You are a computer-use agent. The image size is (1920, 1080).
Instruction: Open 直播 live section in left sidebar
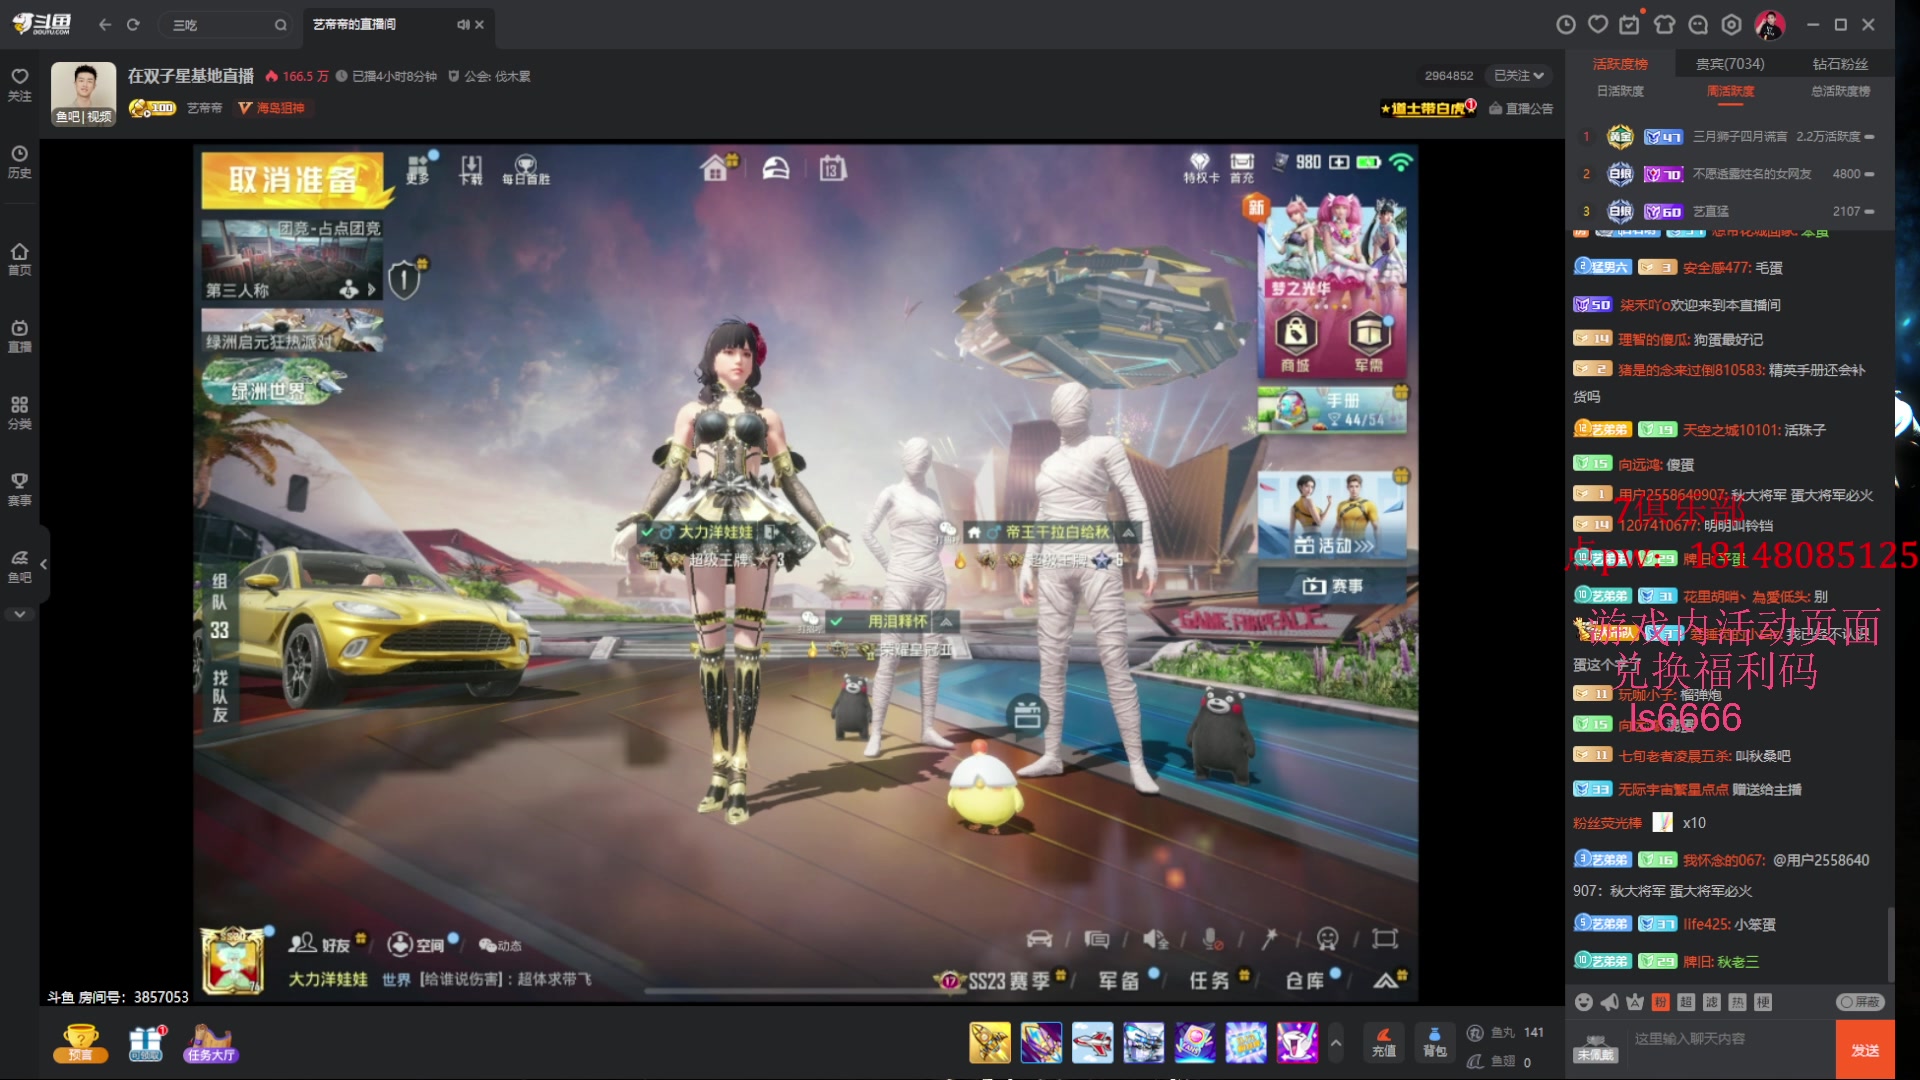(x=19, y=335)
